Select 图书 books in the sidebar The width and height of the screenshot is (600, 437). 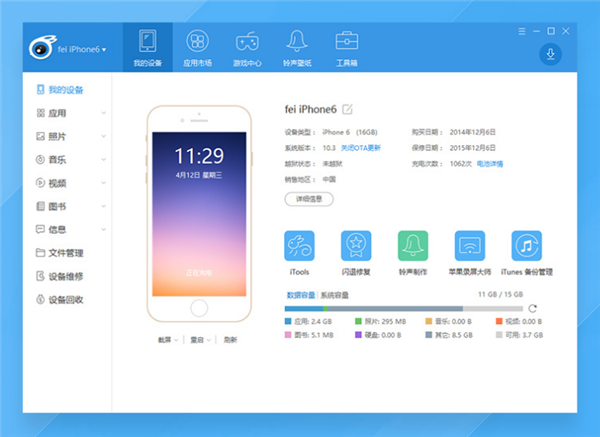tap(52, 207)
